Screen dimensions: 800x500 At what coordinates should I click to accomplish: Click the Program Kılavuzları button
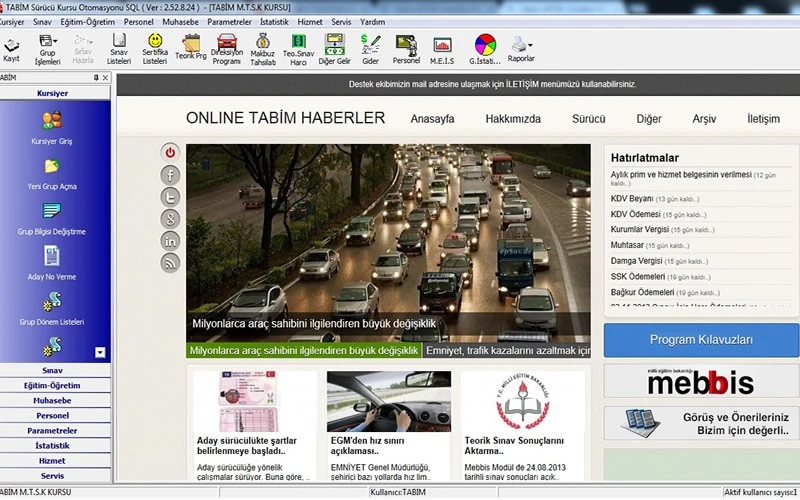[701, 340]
